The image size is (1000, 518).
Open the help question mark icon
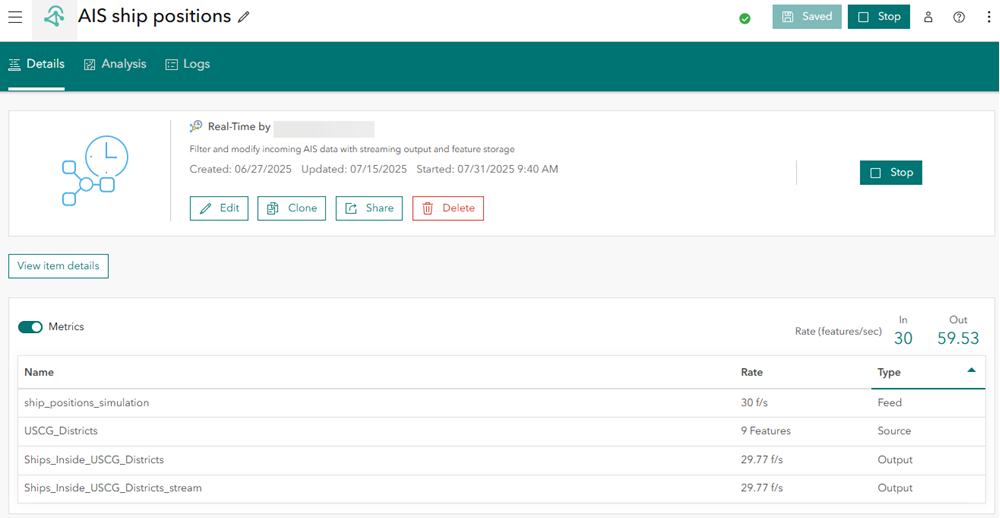click(x=959, y=17)
